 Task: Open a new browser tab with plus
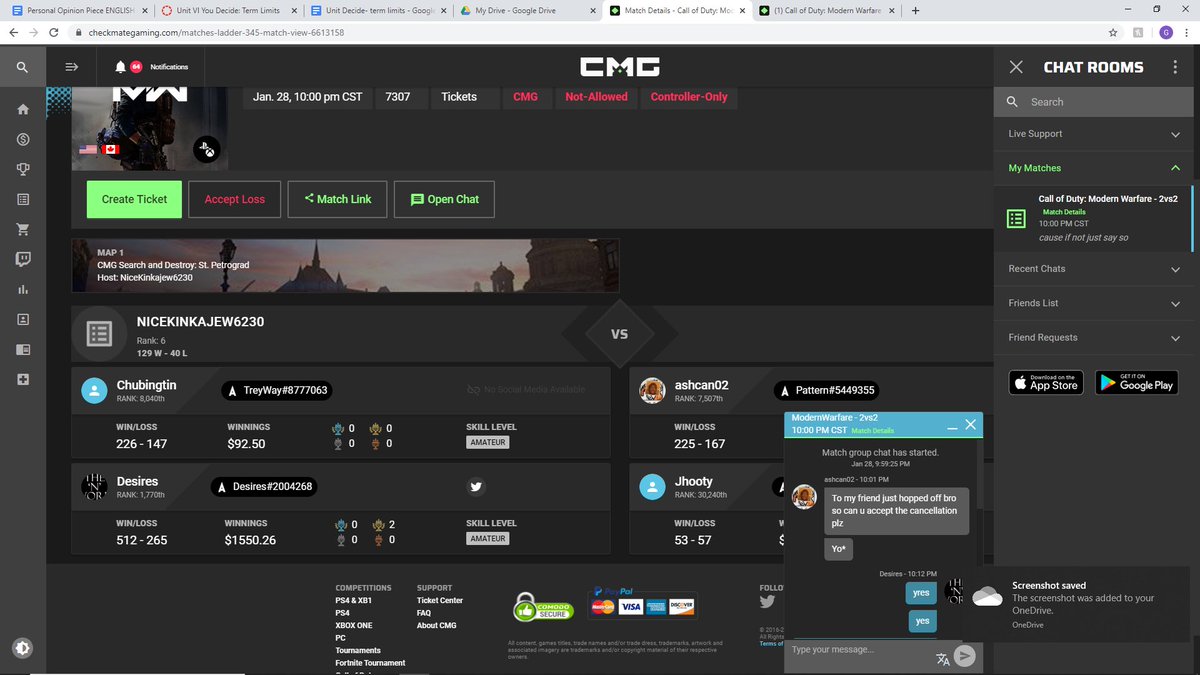click(916, 10)
